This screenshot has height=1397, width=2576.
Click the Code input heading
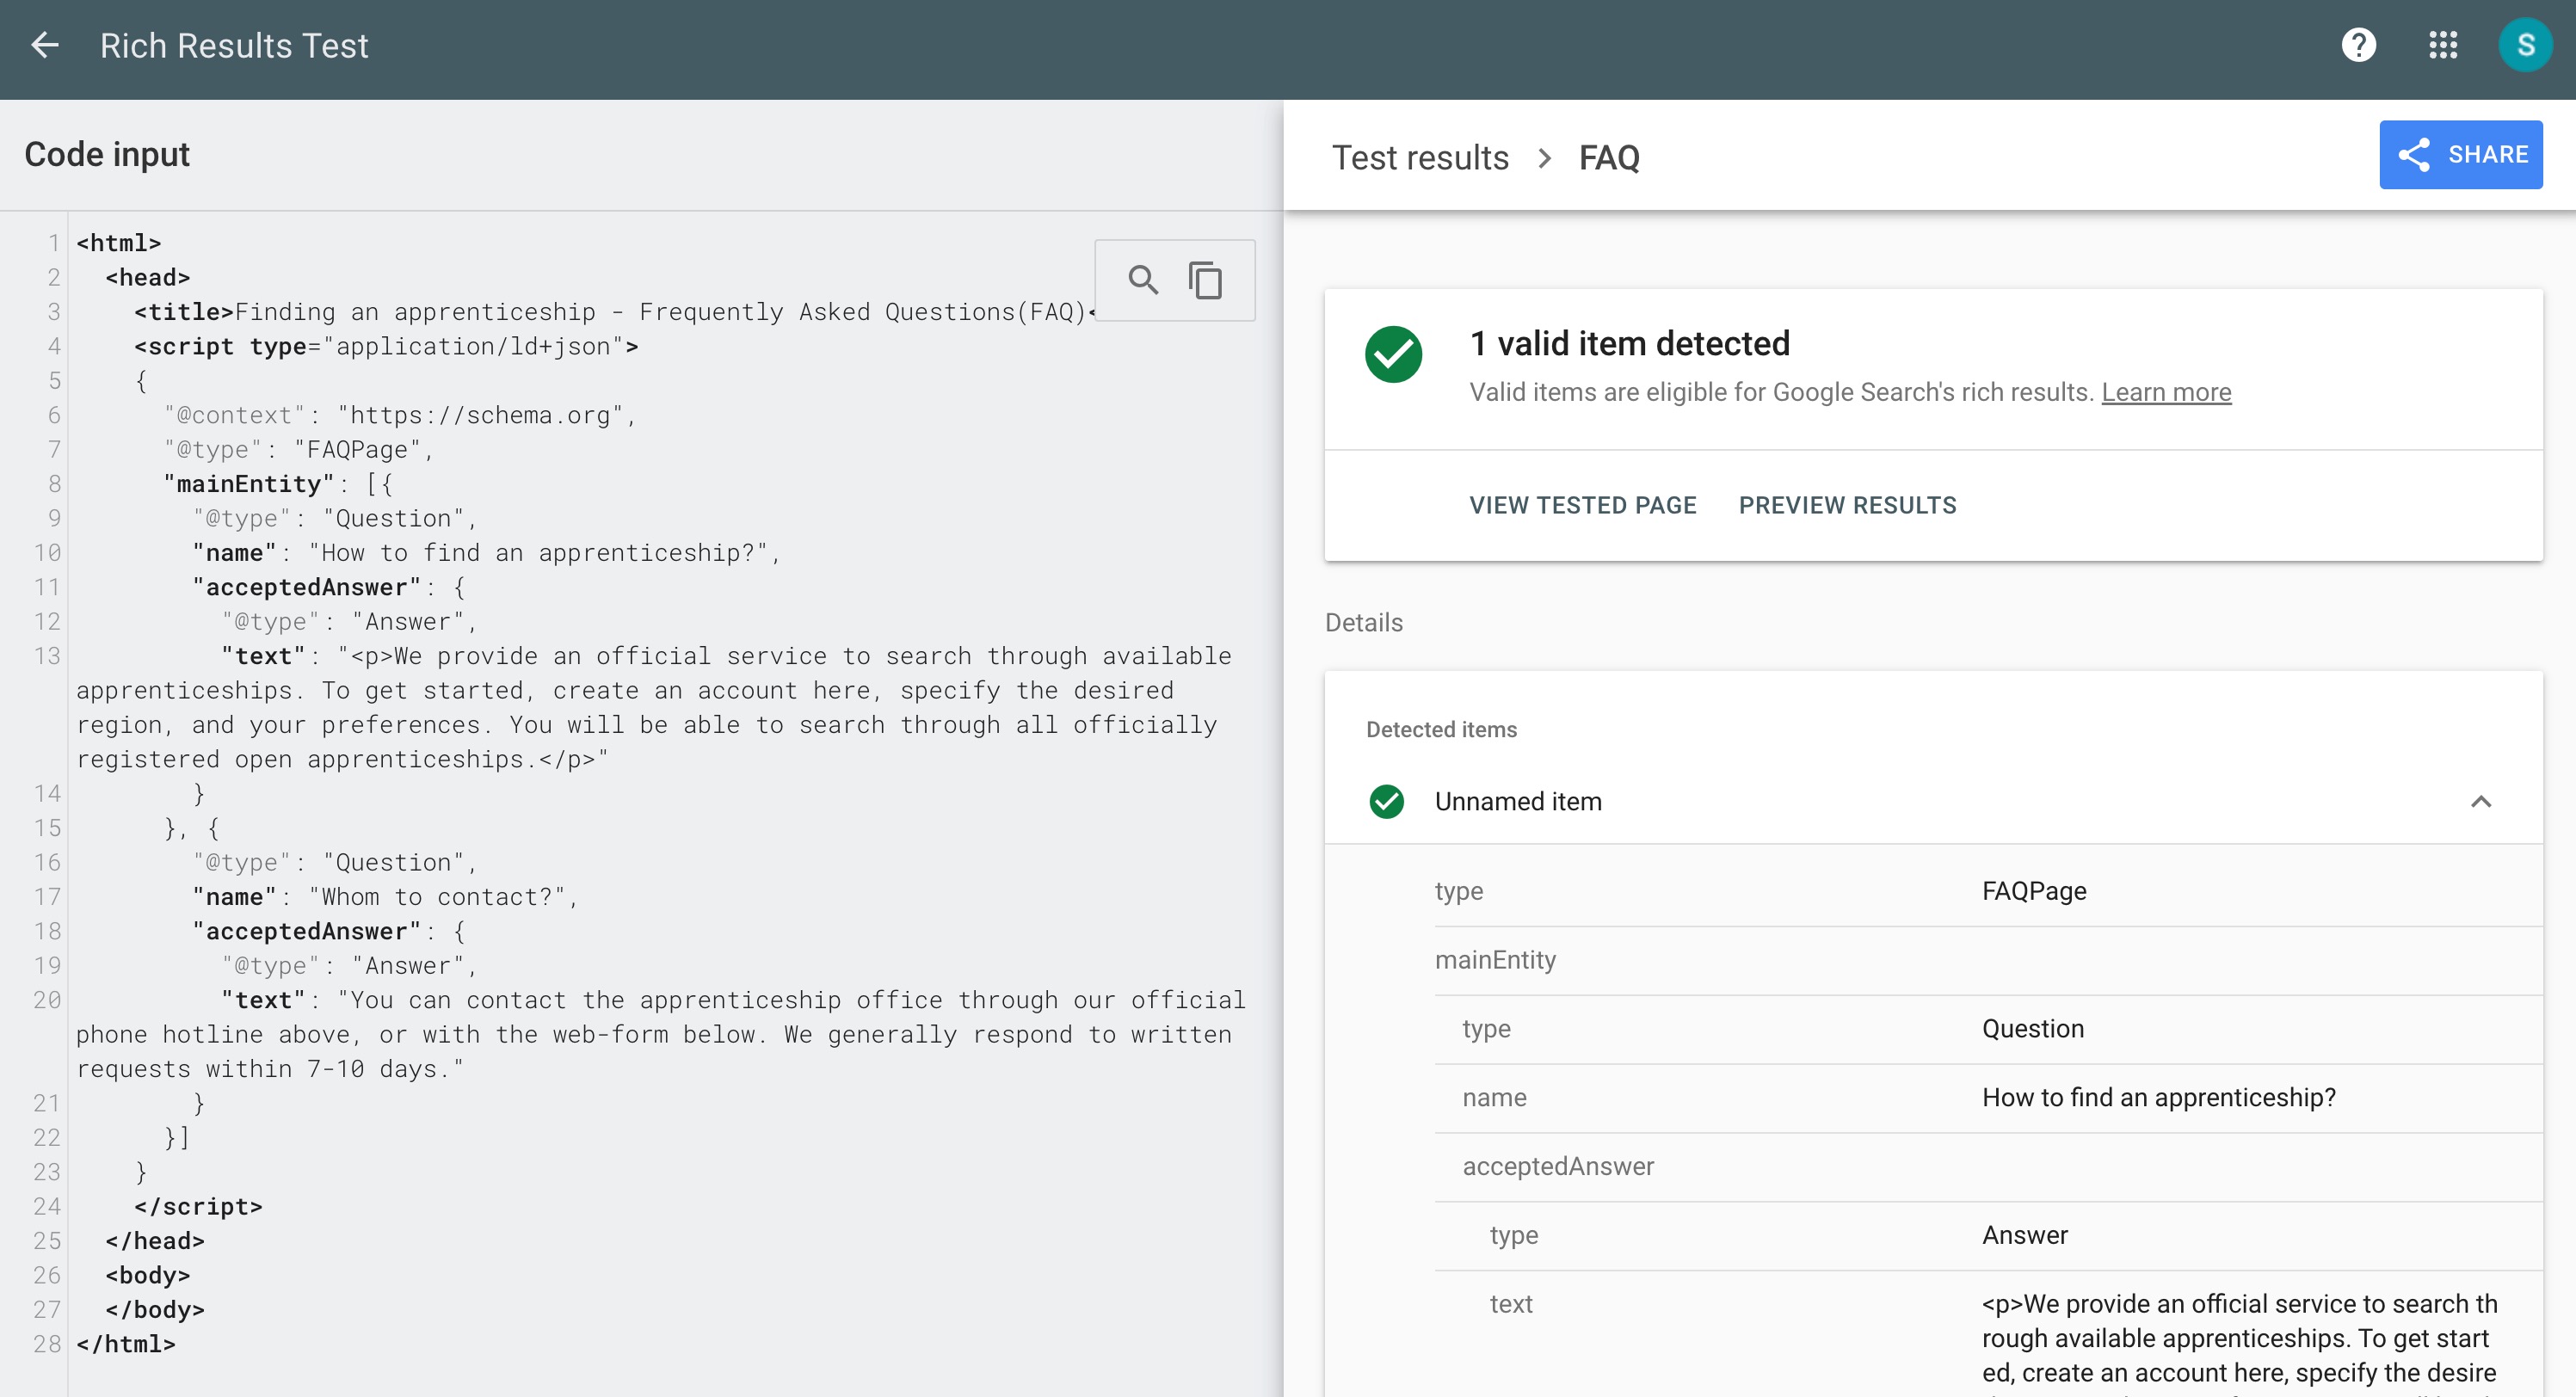(x=107, y=154)
